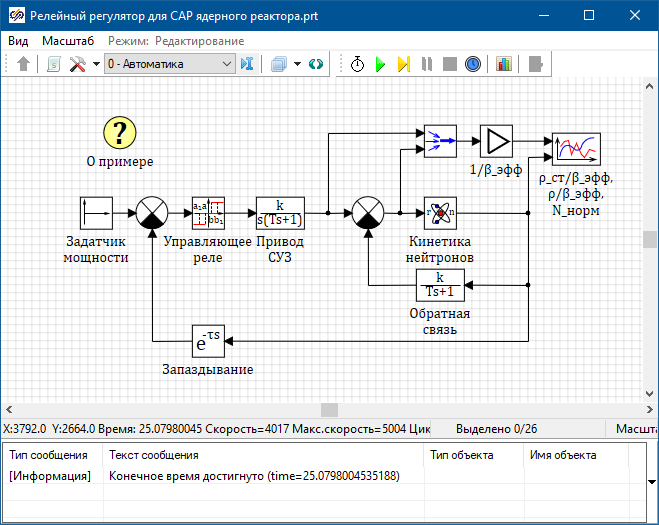Image resolution: width=659 pixels, height=525 pixels.
Task: Expand the arrow next to tools icon
Action: click(96, 64)
